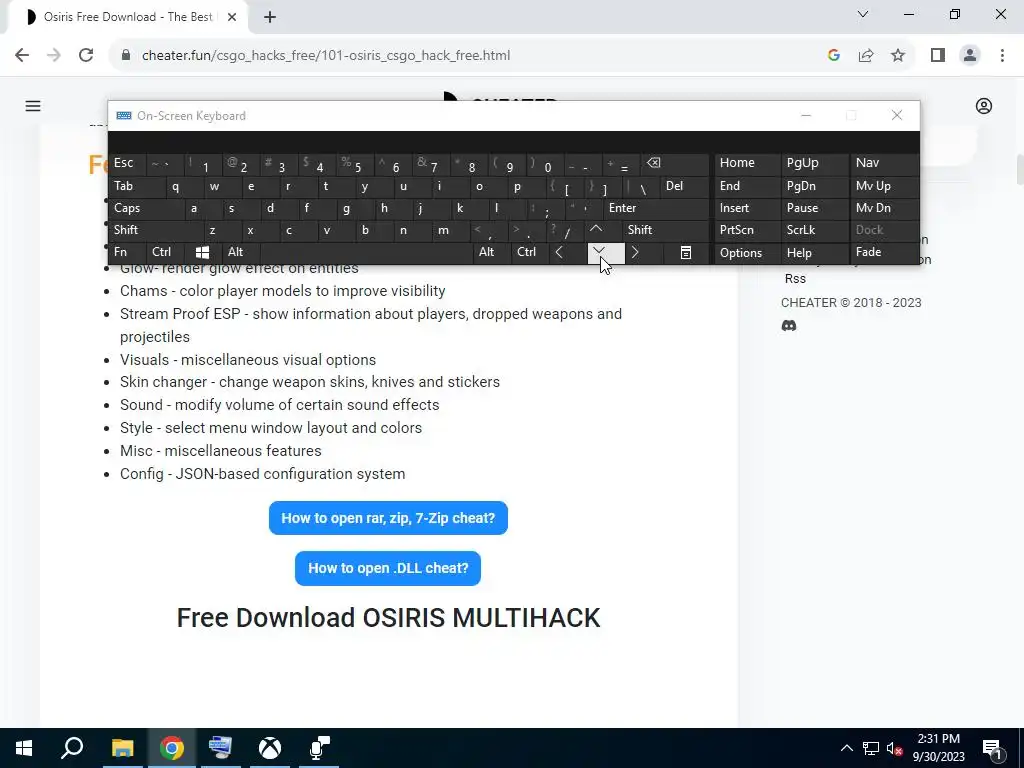Click the PgDn key
The width and height of the screenshot is (1024, 768).
tap(815, 186)
